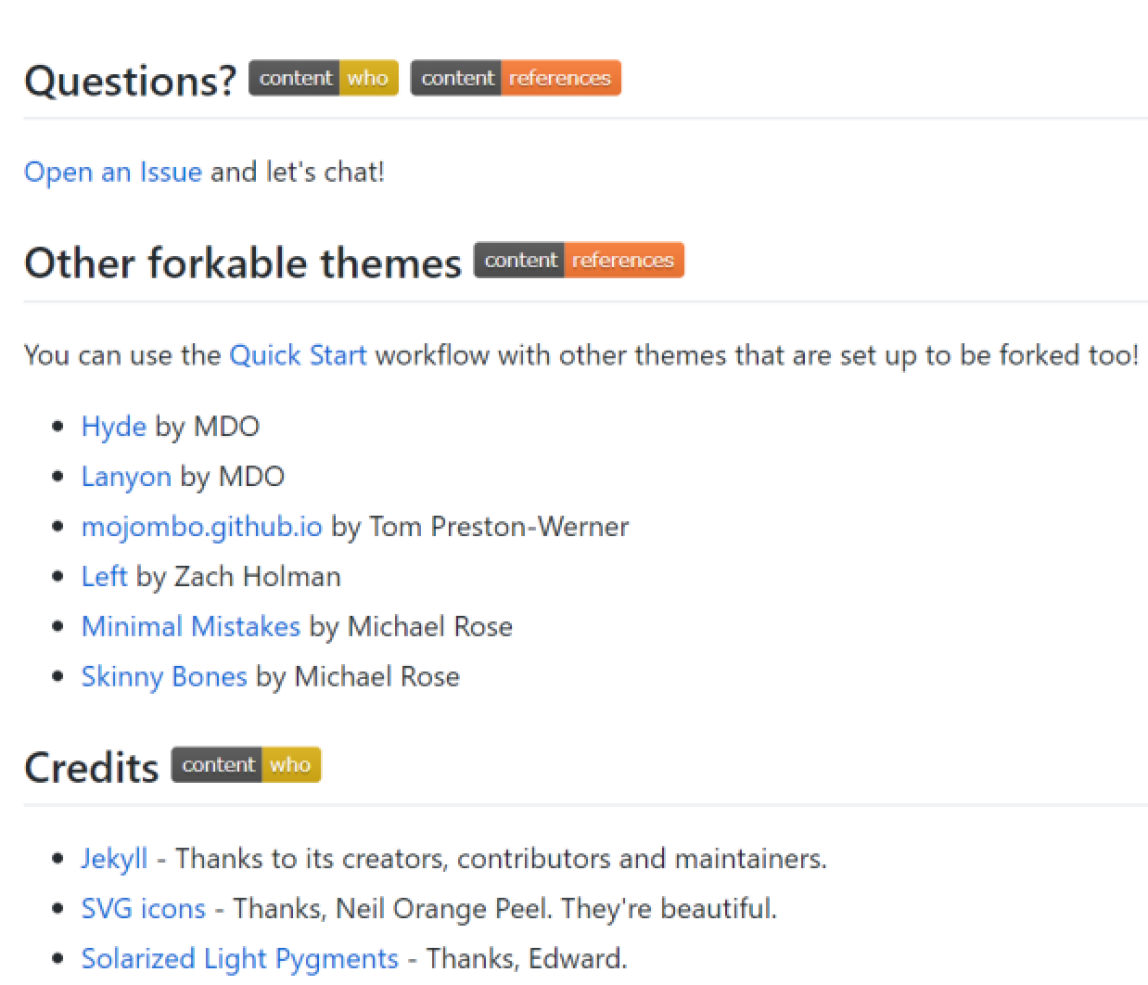Image resolution: width=1148 pixels, height=985 pixels.
Task: Click the references badge beside Other forkable themes
Action: [x=622, y=260]
